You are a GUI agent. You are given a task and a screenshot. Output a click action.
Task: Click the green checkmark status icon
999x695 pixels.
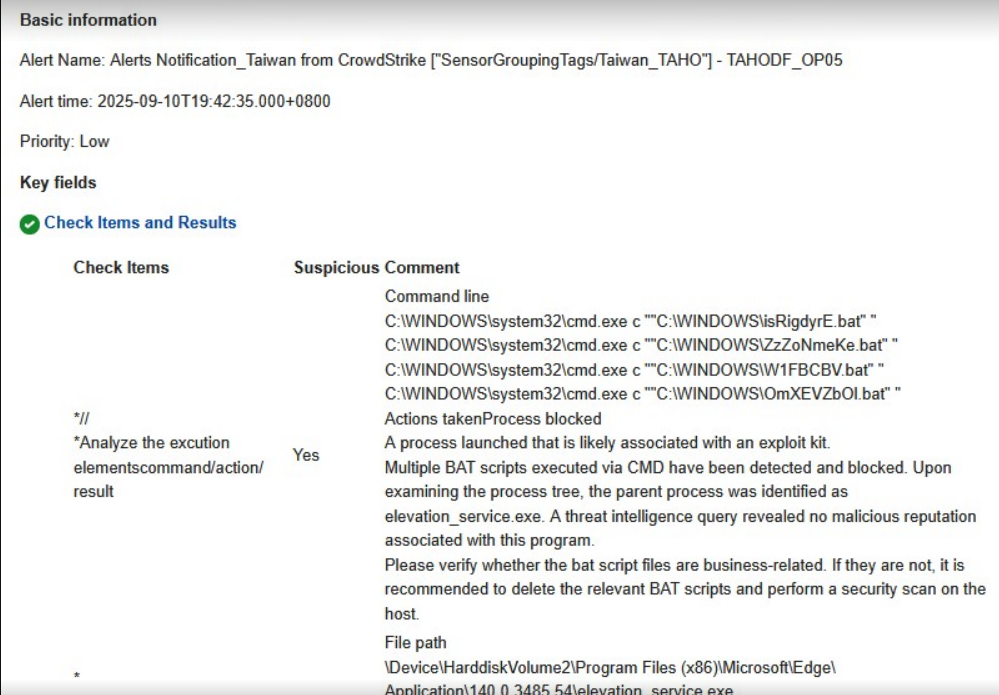[29, 223]
